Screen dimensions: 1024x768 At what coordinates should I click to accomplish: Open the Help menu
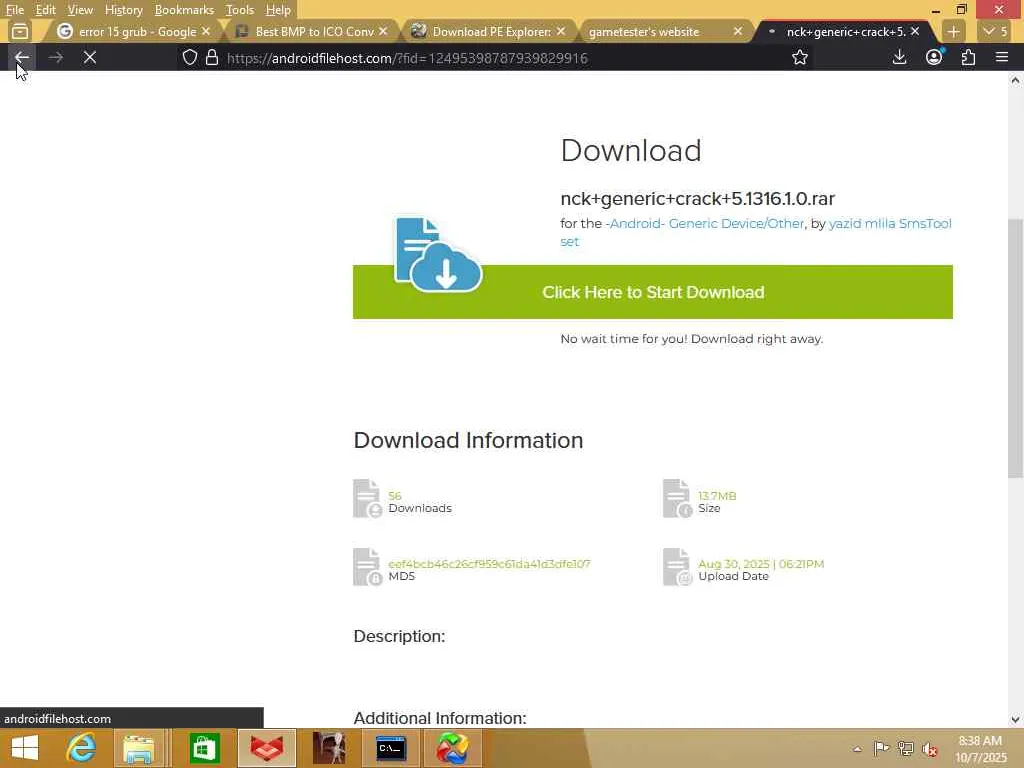278,10
